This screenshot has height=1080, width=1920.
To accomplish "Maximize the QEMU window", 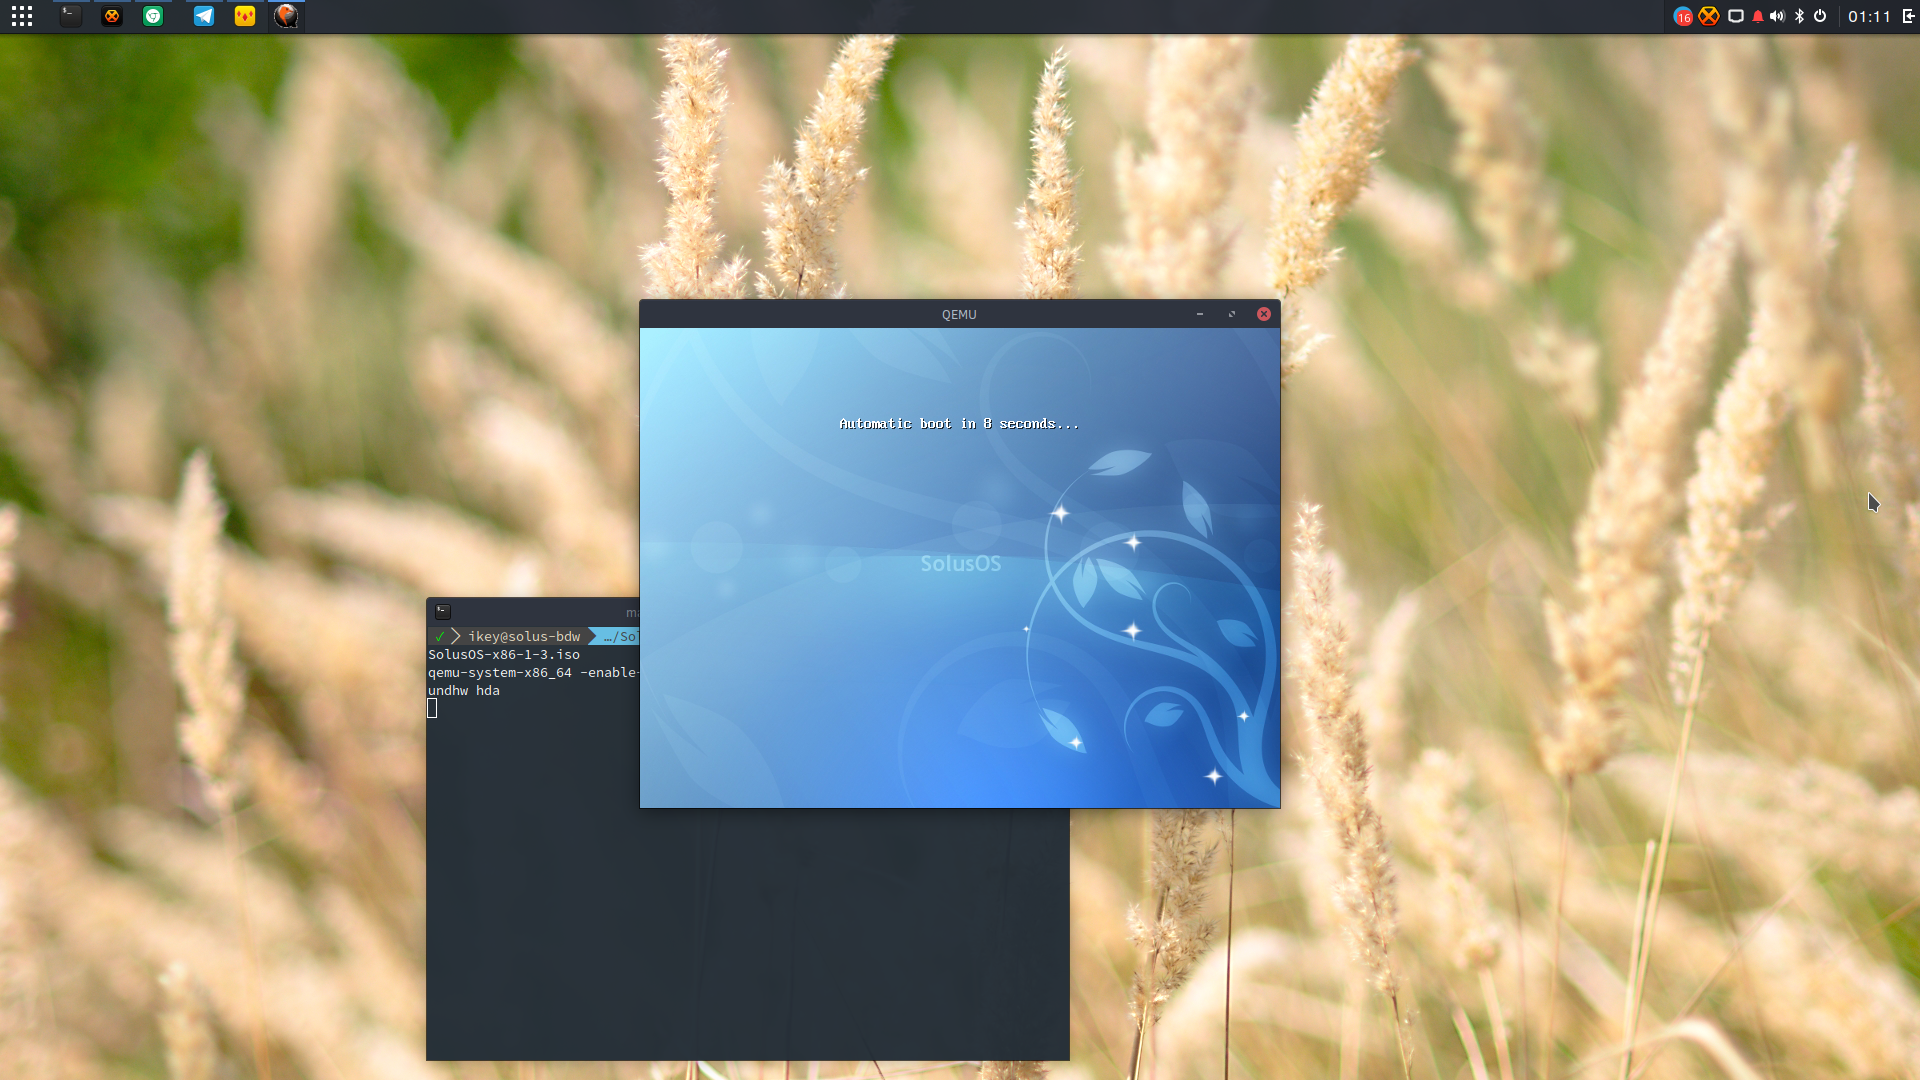I will 1232,314.
